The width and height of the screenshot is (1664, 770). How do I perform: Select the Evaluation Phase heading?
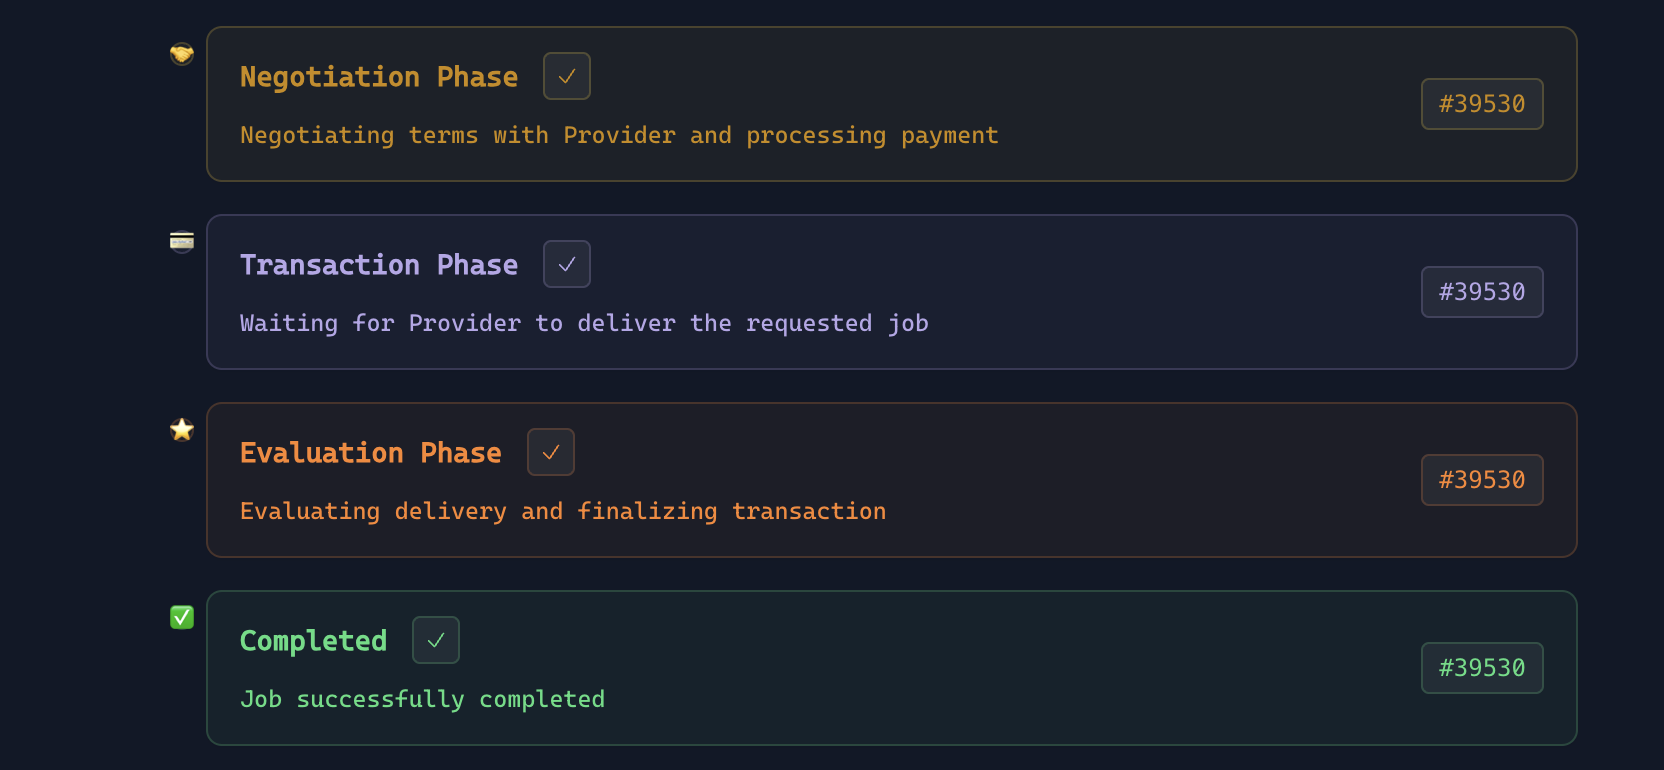371,453
